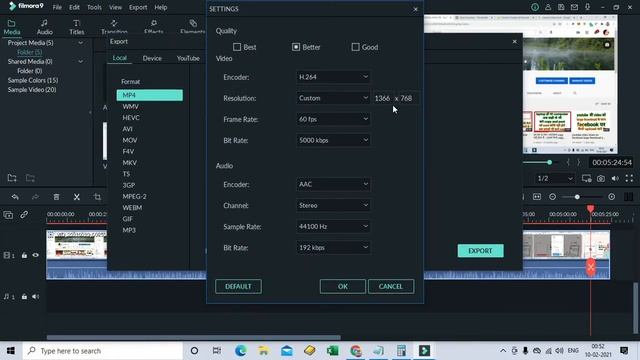
Task: Click the DEFAULT button
Action: point(238,287)
